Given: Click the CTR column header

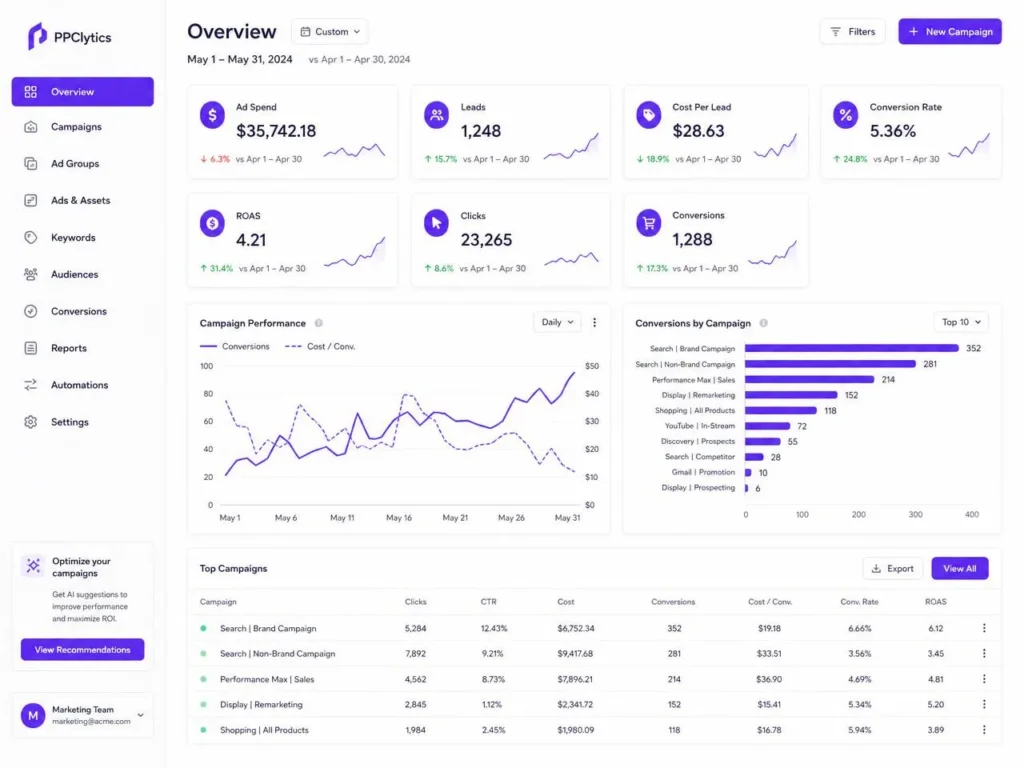Looking at the screenshot, I should click(488, 601).
